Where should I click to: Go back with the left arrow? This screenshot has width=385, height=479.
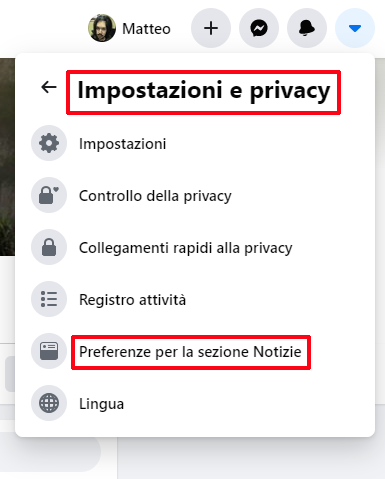pyautogui.click(x=49, y=87)
